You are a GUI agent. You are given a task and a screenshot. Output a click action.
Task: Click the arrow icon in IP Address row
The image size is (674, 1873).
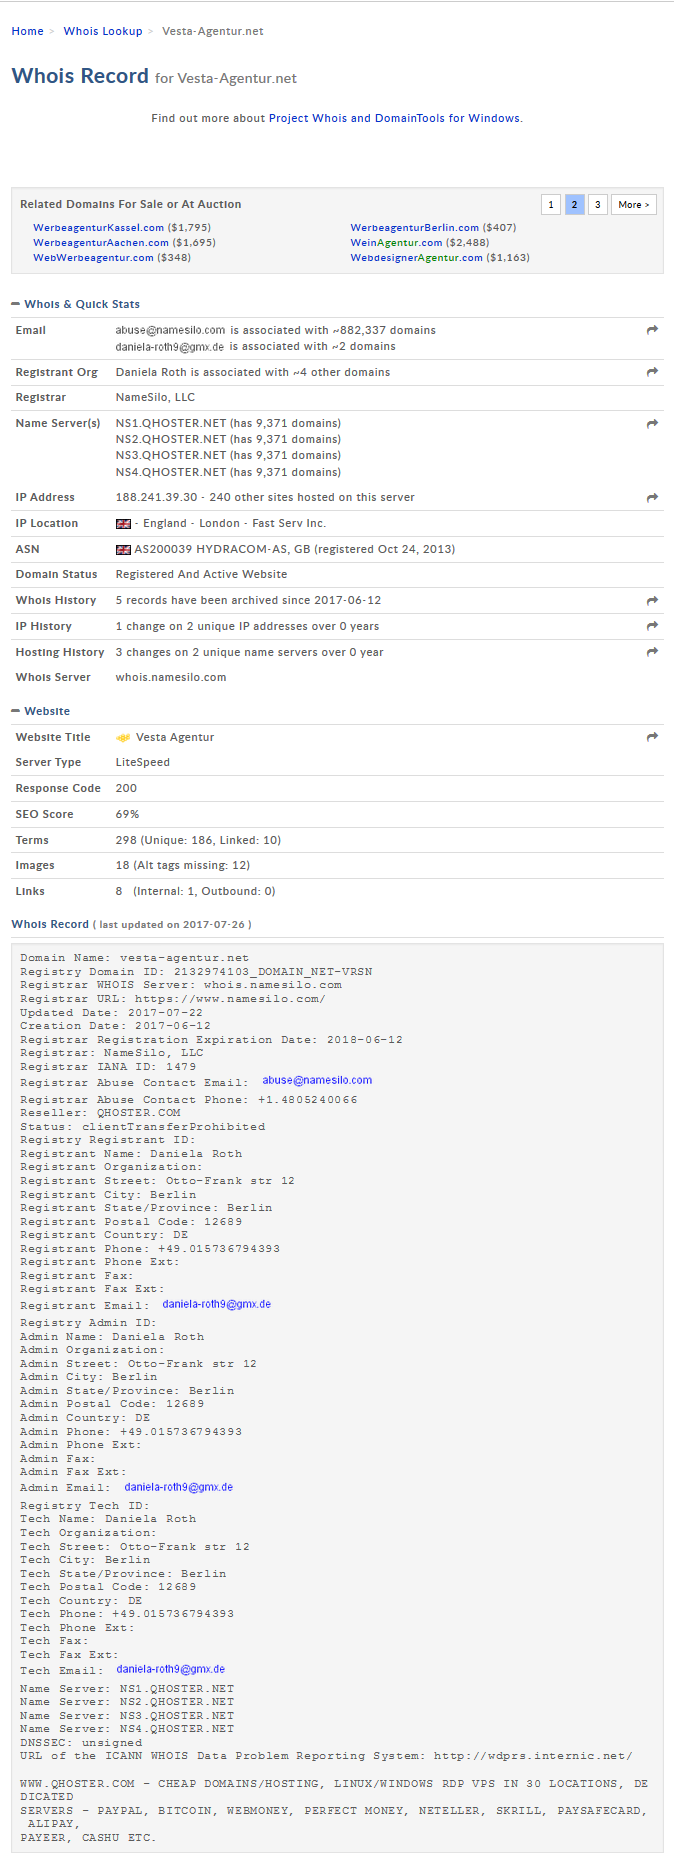(652, 498)
